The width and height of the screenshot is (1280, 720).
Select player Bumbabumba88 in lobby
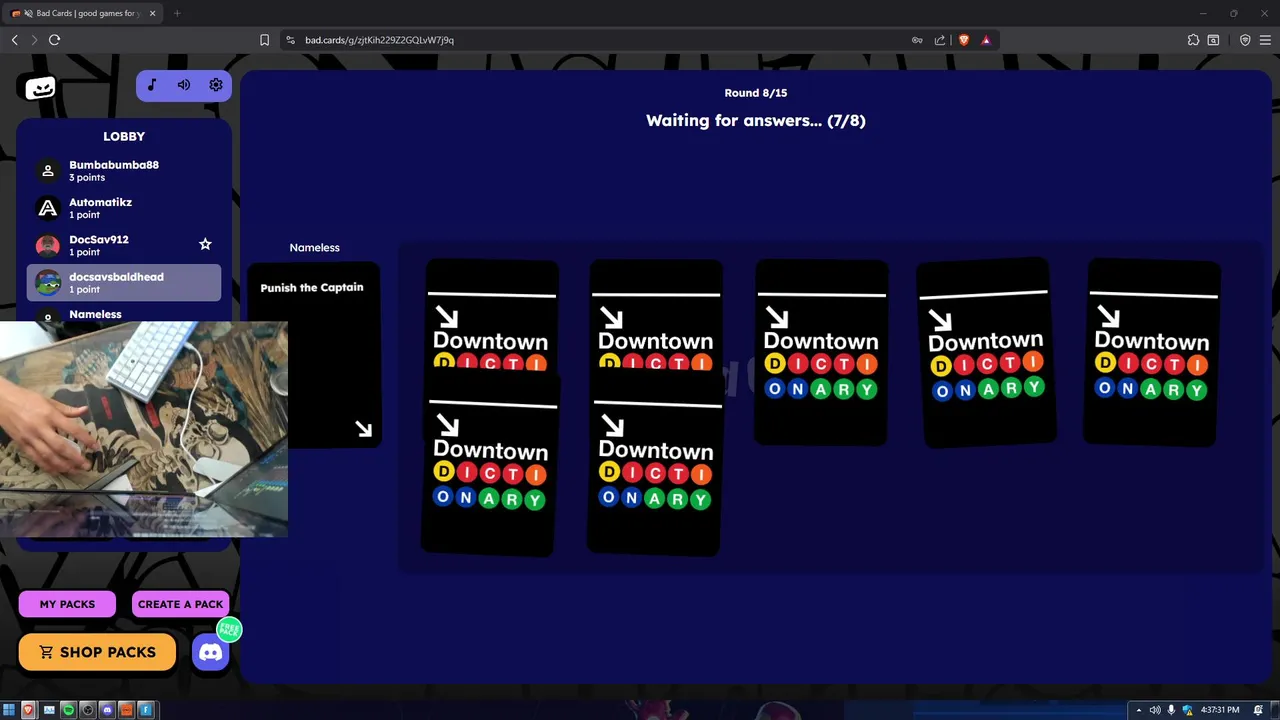(x=124, y=170)
